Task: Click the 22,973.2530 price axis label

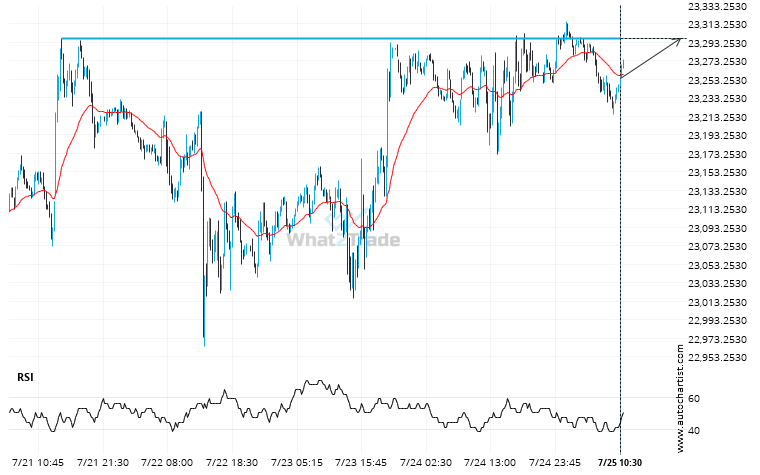Action: click(717, 340)
